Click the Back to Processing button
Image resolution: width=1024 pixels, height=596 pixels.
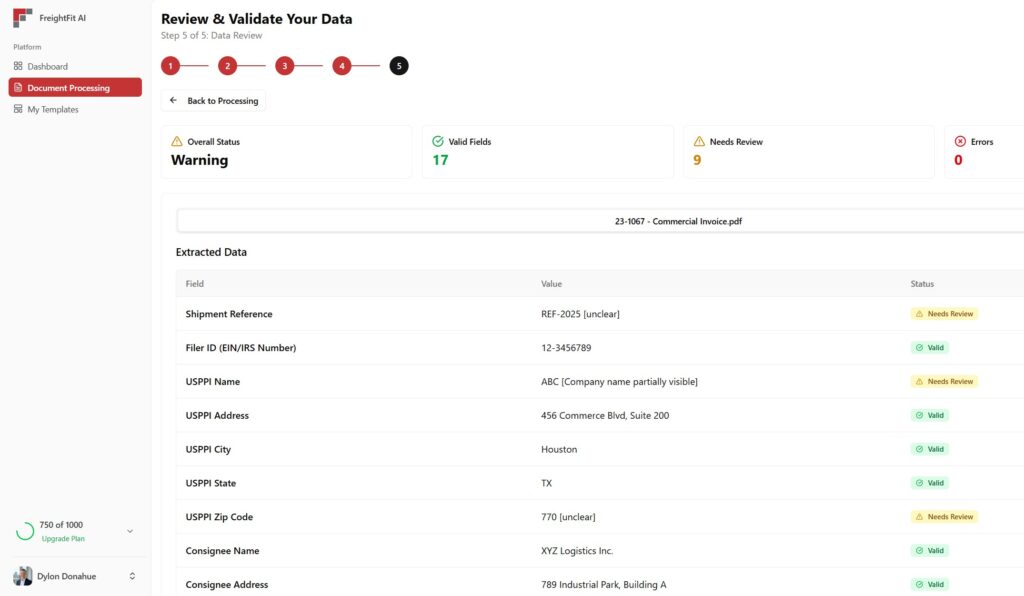tap(214, 101)
